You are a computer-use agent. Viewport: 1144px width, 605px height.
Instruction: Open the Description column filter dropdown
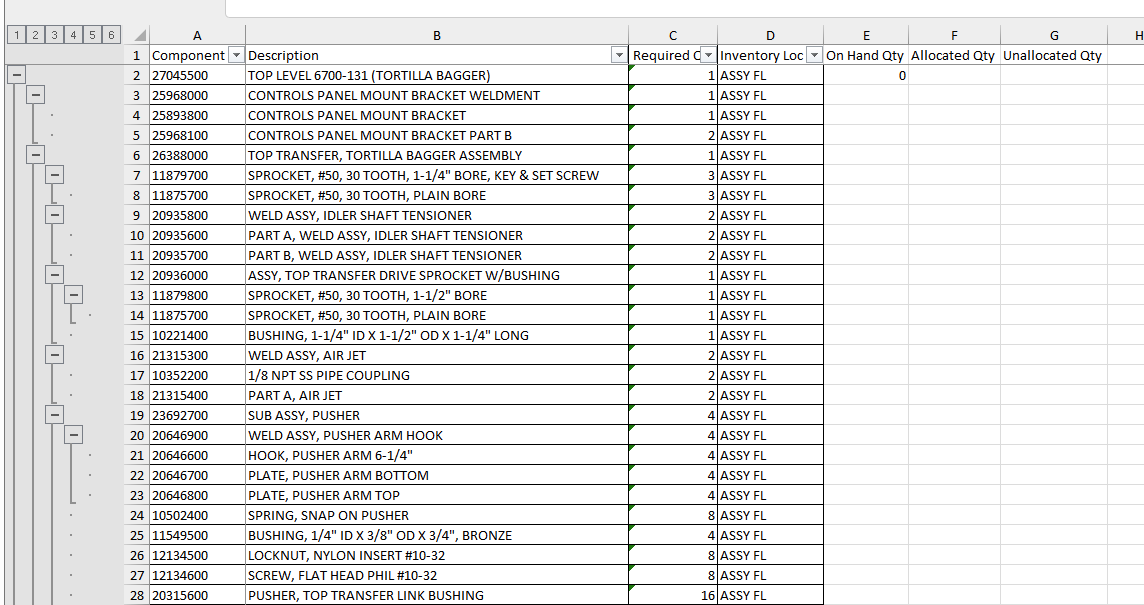point(619,55)
